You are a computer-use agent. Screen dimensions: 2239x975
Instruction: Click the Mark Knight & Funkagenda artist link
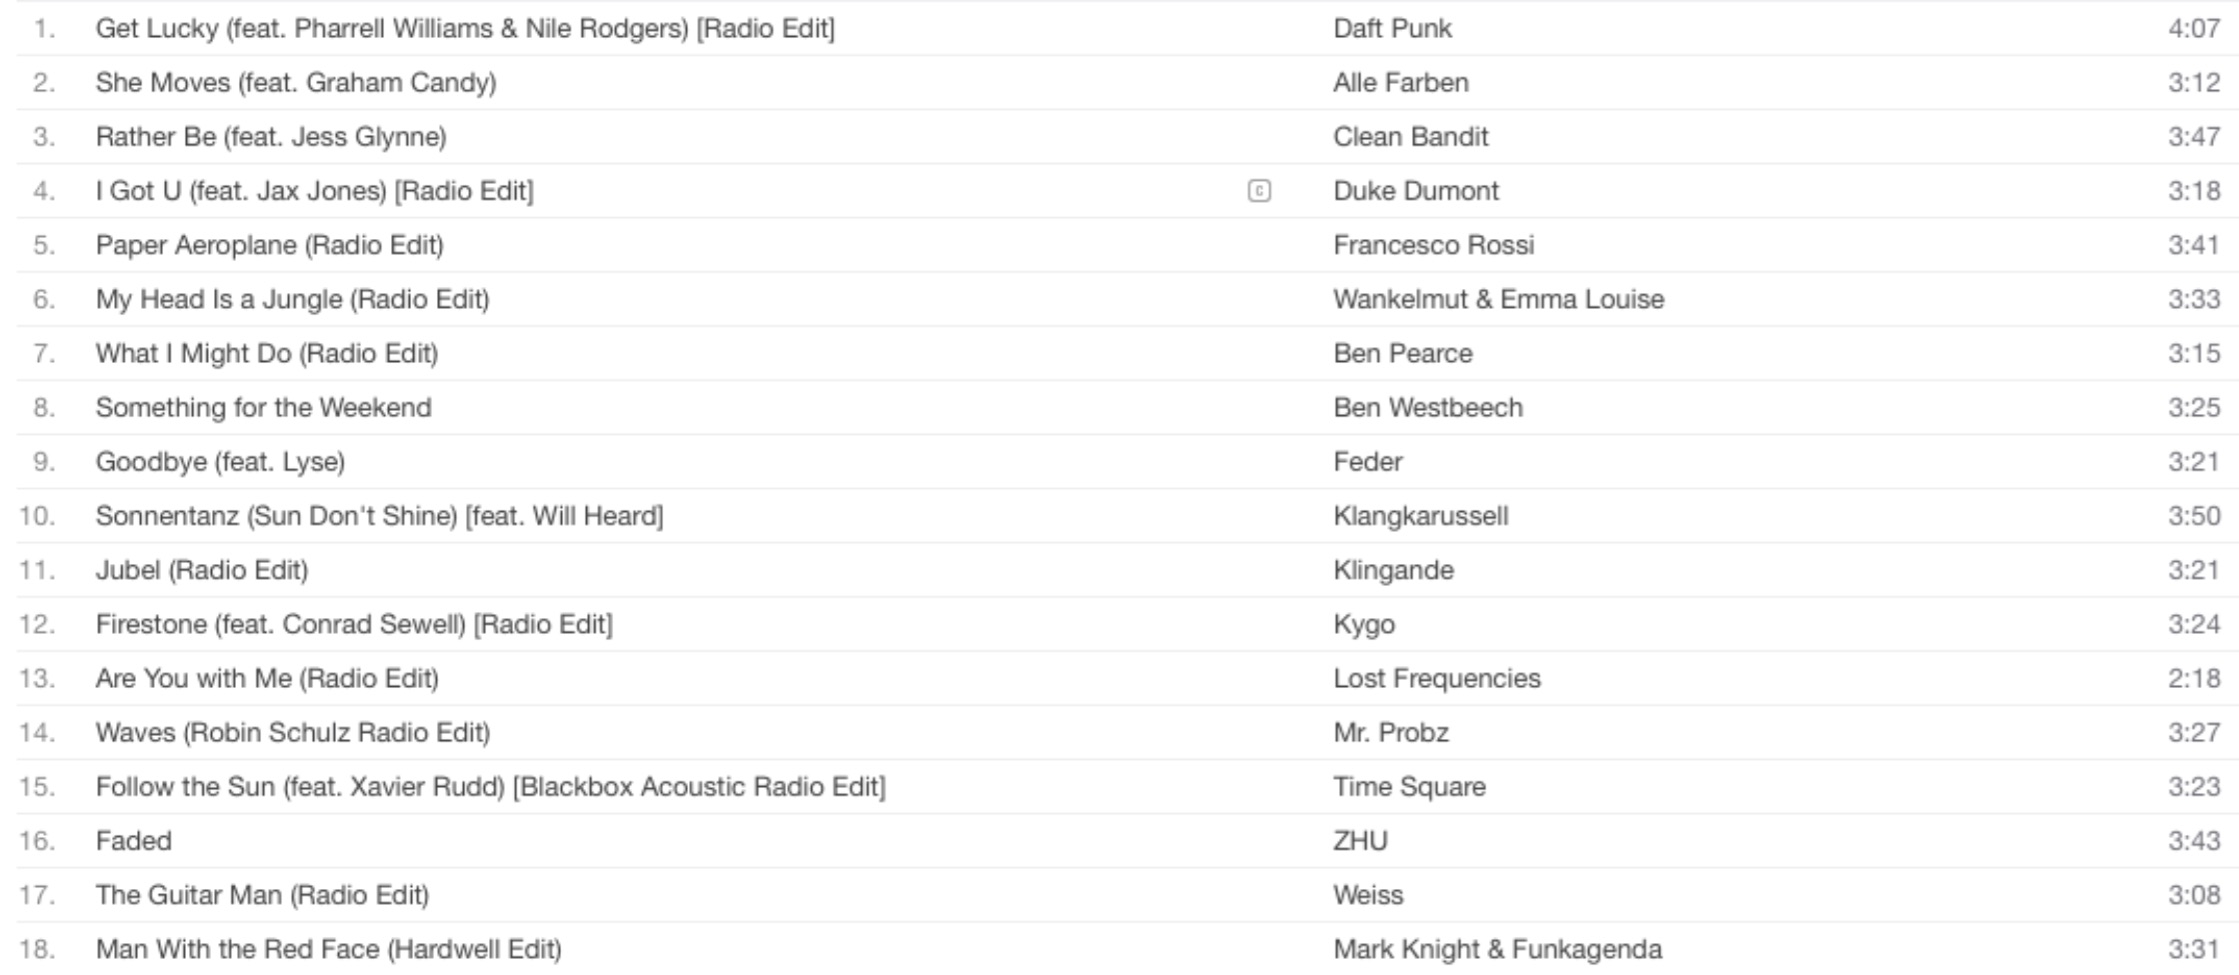pyautogui.click(x=1497, y=949)
